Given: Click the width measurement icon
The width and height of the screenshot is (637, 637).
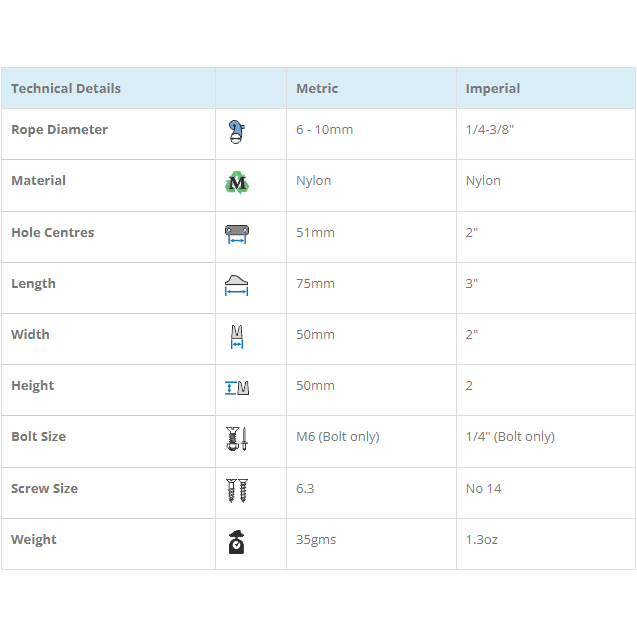Looking at the screenshot, I should (237, 336).
